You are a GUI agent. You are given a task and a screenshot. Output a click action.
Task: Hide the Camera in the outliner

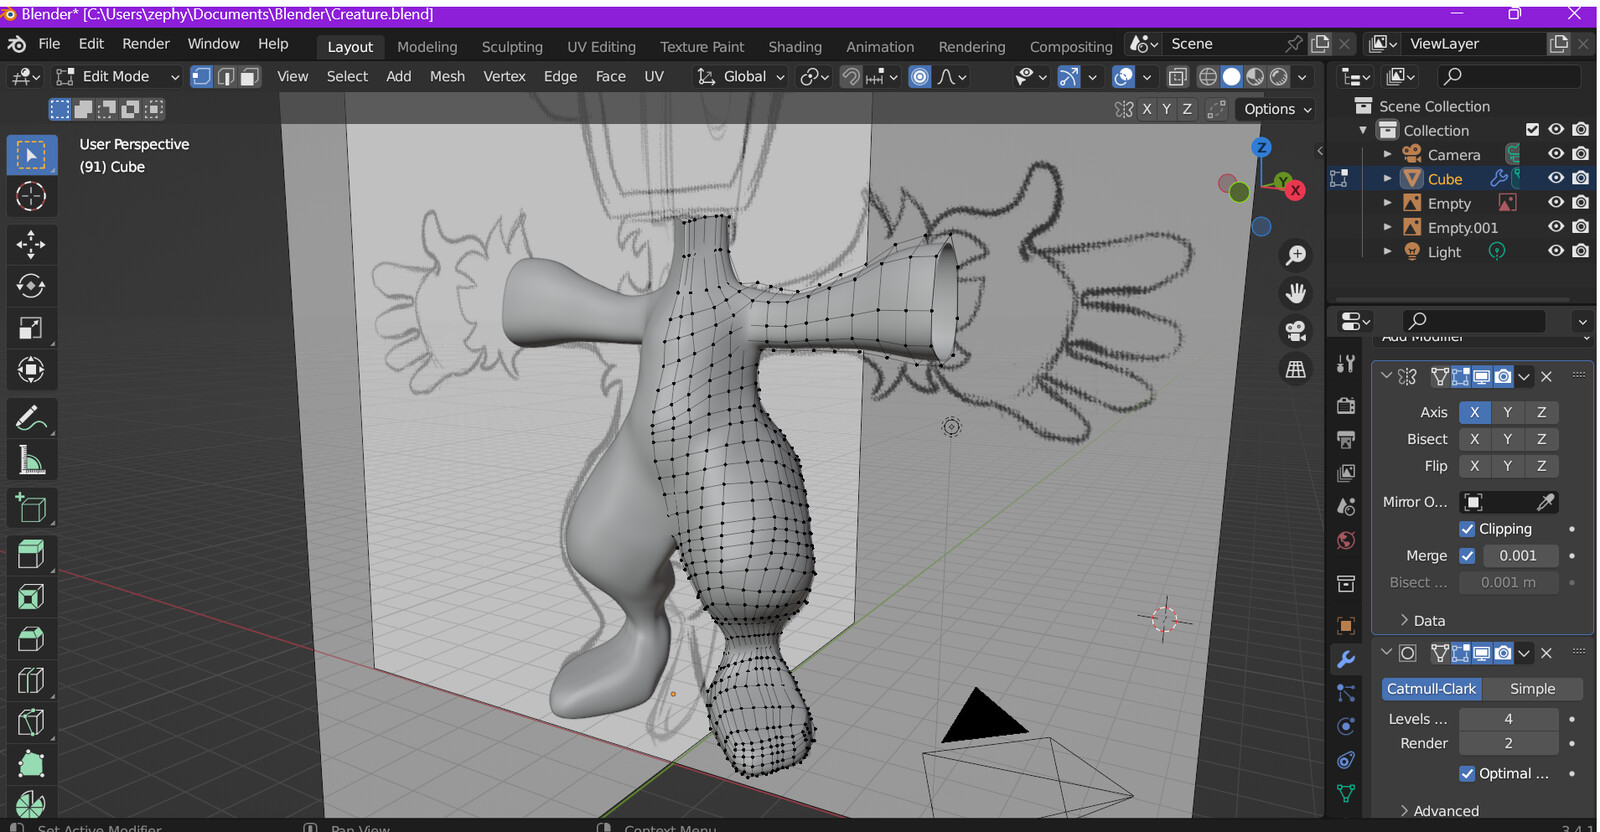[x=1556, y=154]
